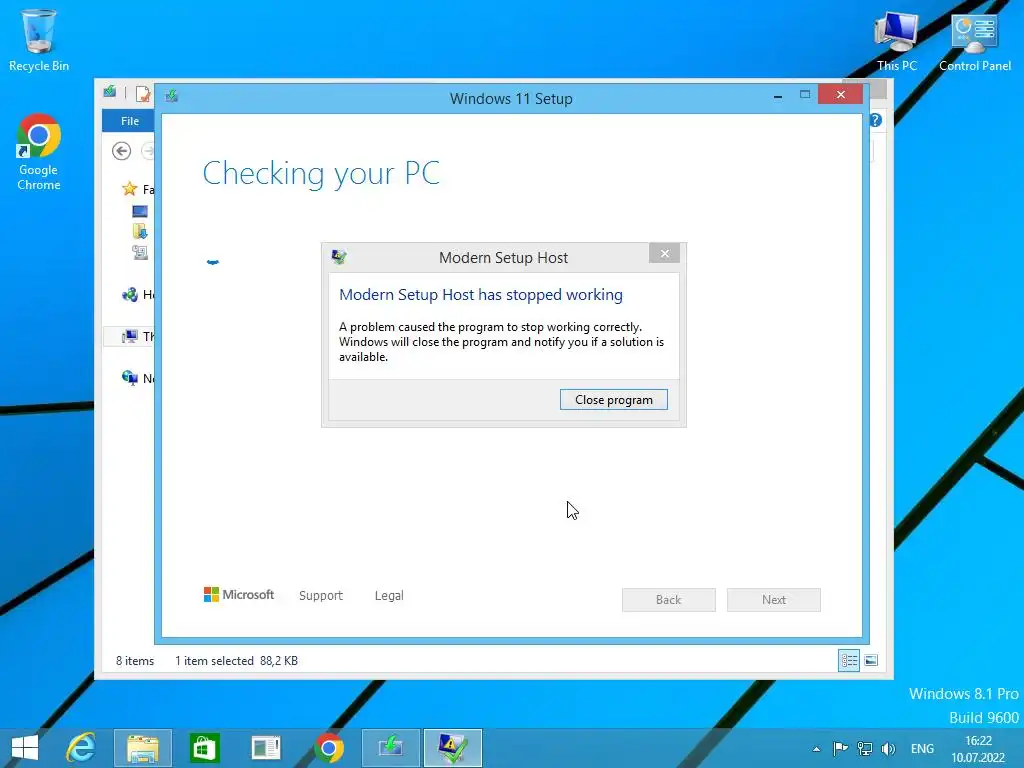Open the Windows Store taskbar icon
This screenshot has width=1024, height=768.
(x=204, y=748)
